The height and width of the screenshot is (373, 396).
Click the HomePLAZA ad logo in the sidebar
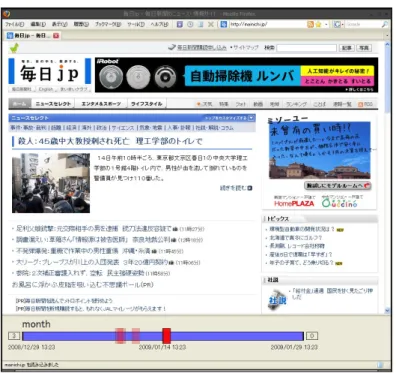294,203
